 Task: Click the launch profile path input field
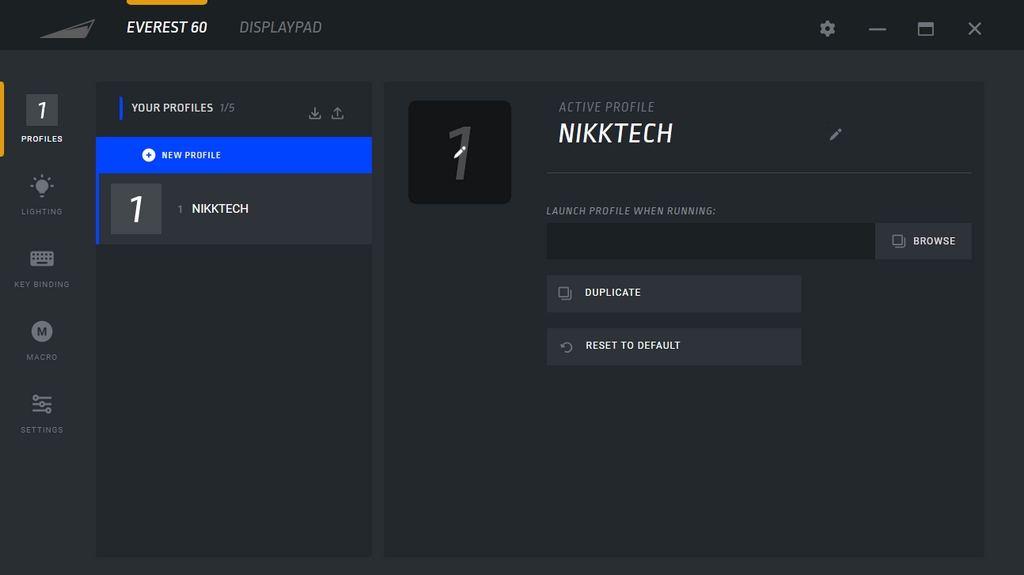711,241
